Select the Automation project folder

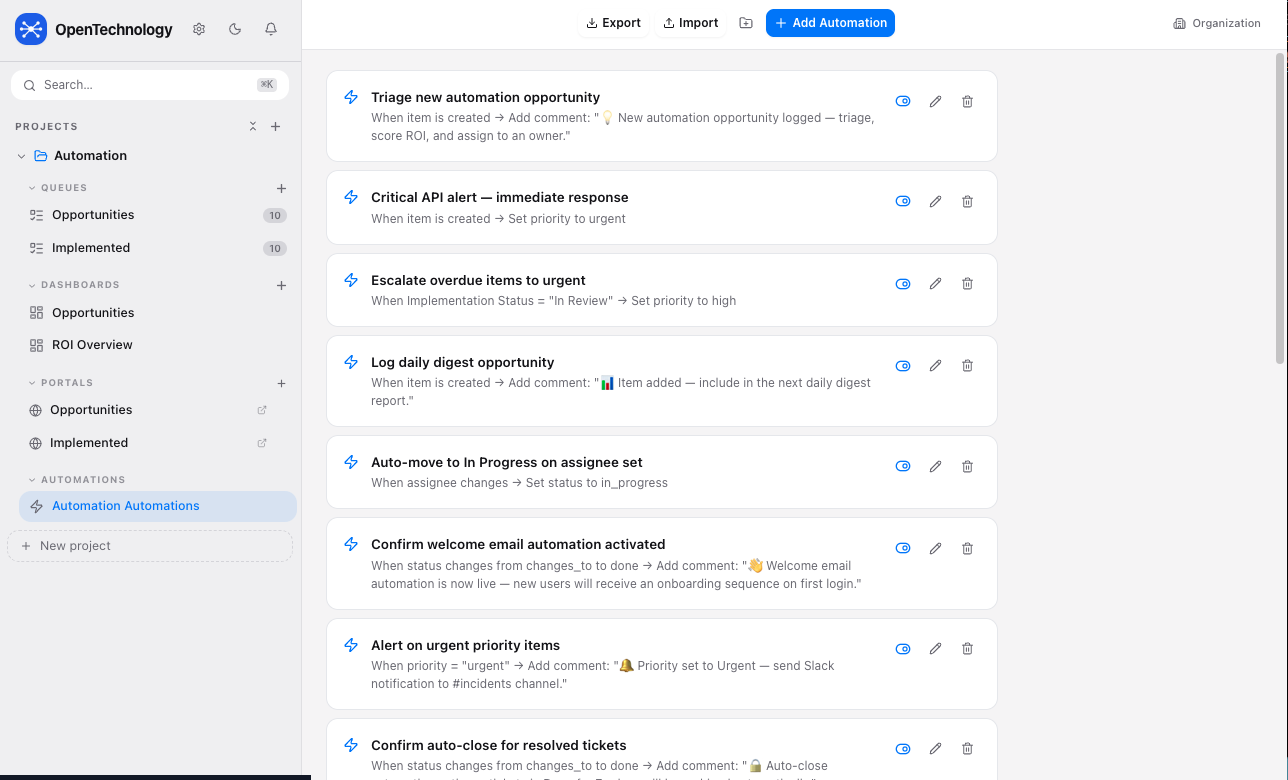pos(90,156)
